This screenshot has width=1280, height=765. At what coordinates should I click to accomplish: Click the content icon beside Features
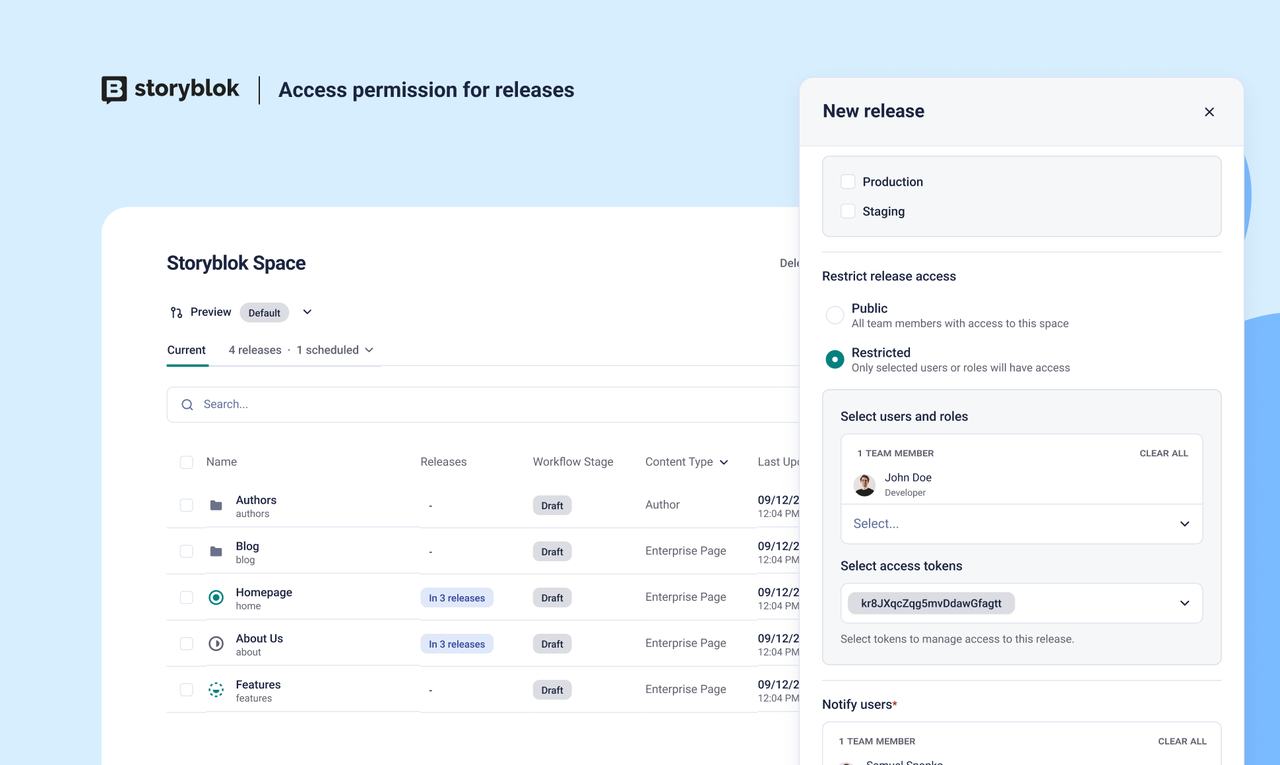click(215, 689)
